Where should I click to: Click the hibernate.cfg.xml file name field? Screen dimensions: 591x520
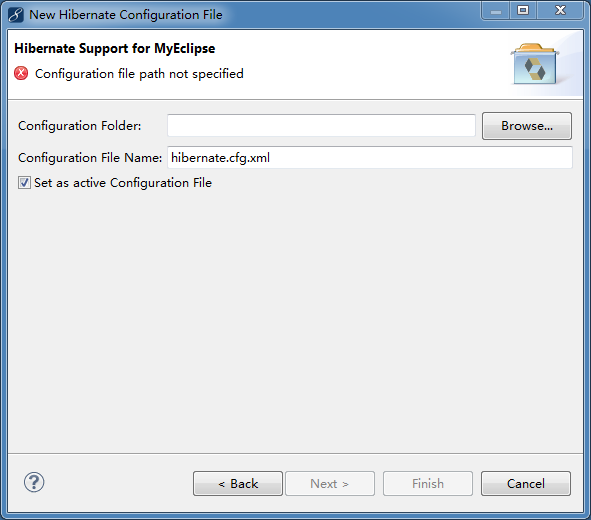pos(370,158)
